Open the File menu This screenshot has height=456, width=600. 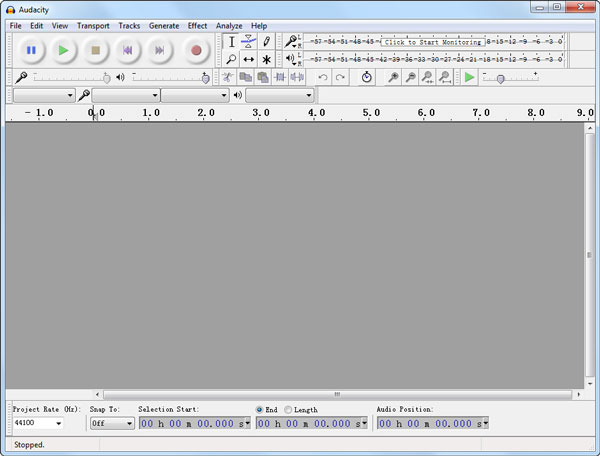(x=15, y=26)
